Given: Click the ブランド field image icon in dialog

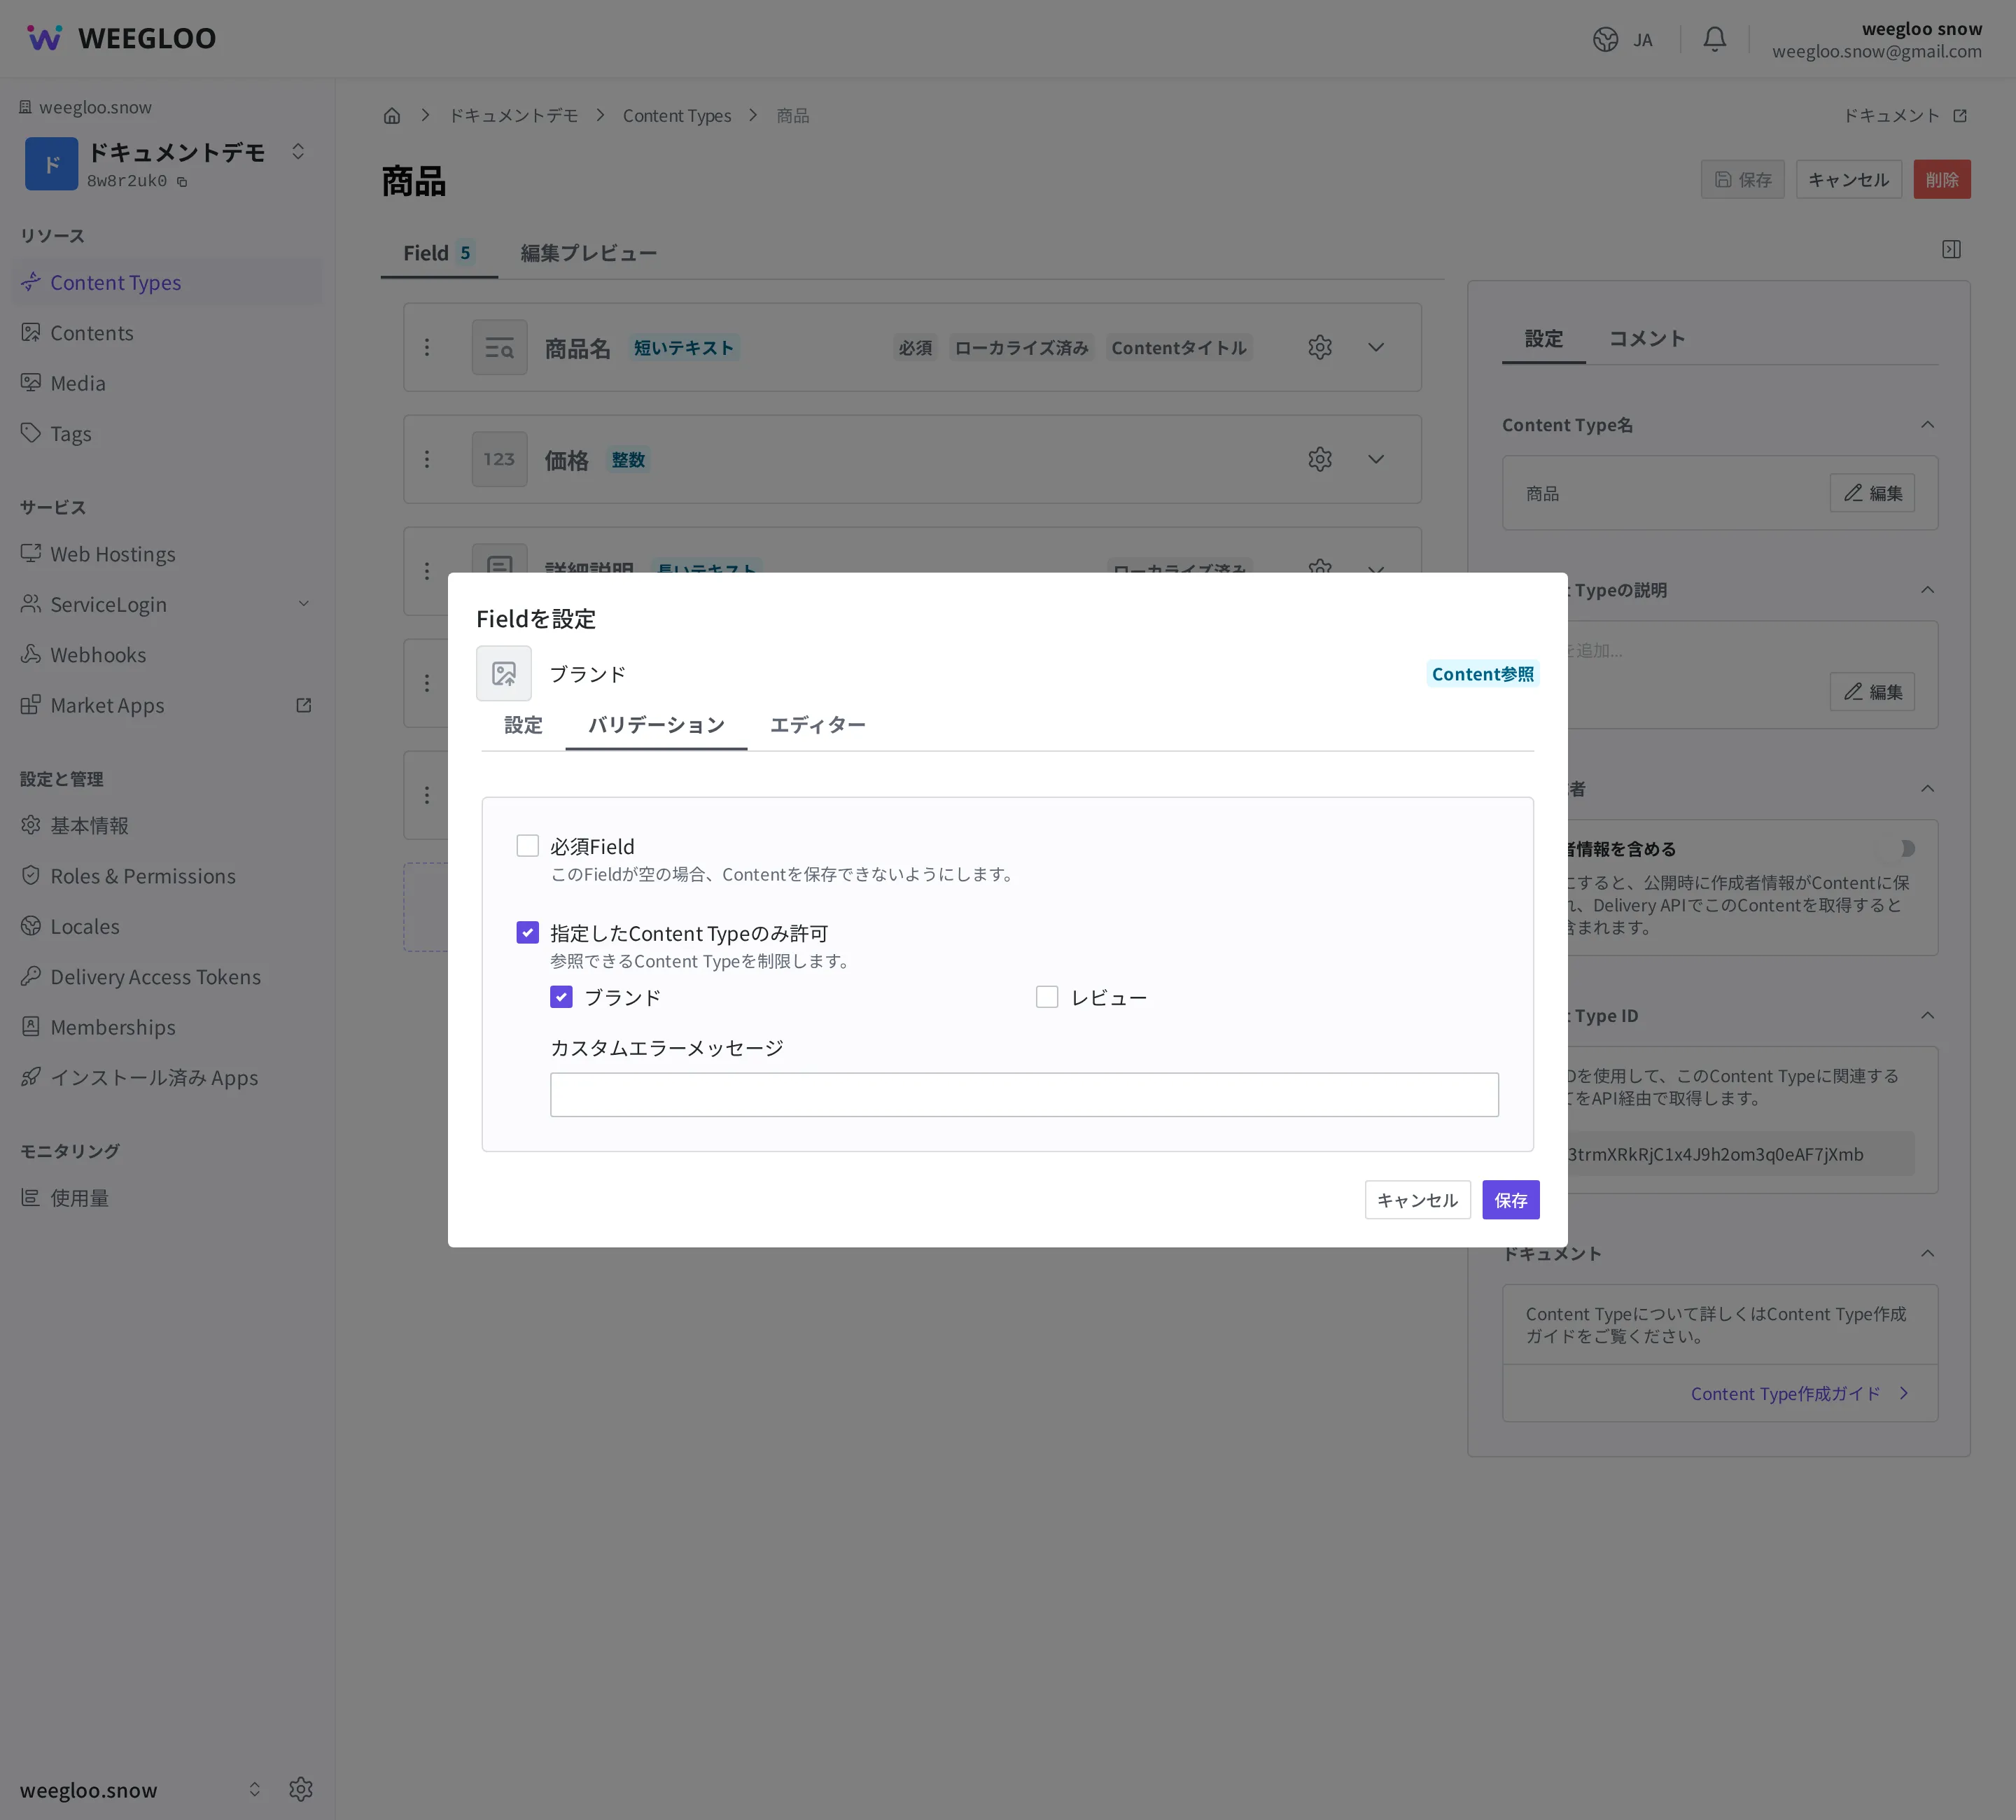Looking at the screenshot, I should pyautogui.click(x=504, y=673).
